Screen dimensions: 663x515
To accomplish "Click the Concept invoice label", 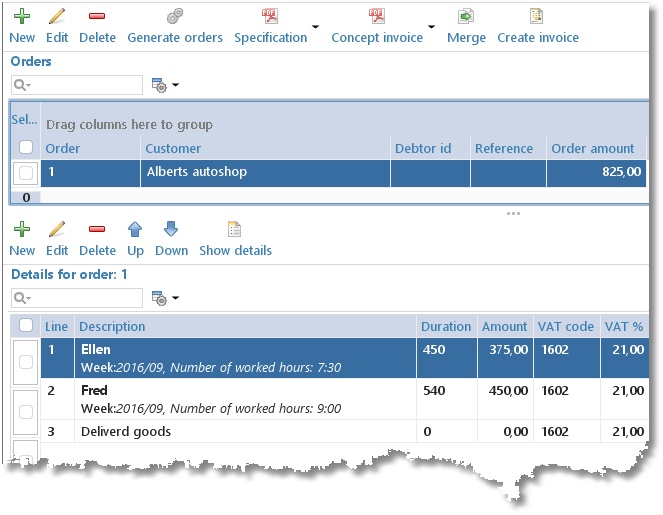I will pos(377,38).
